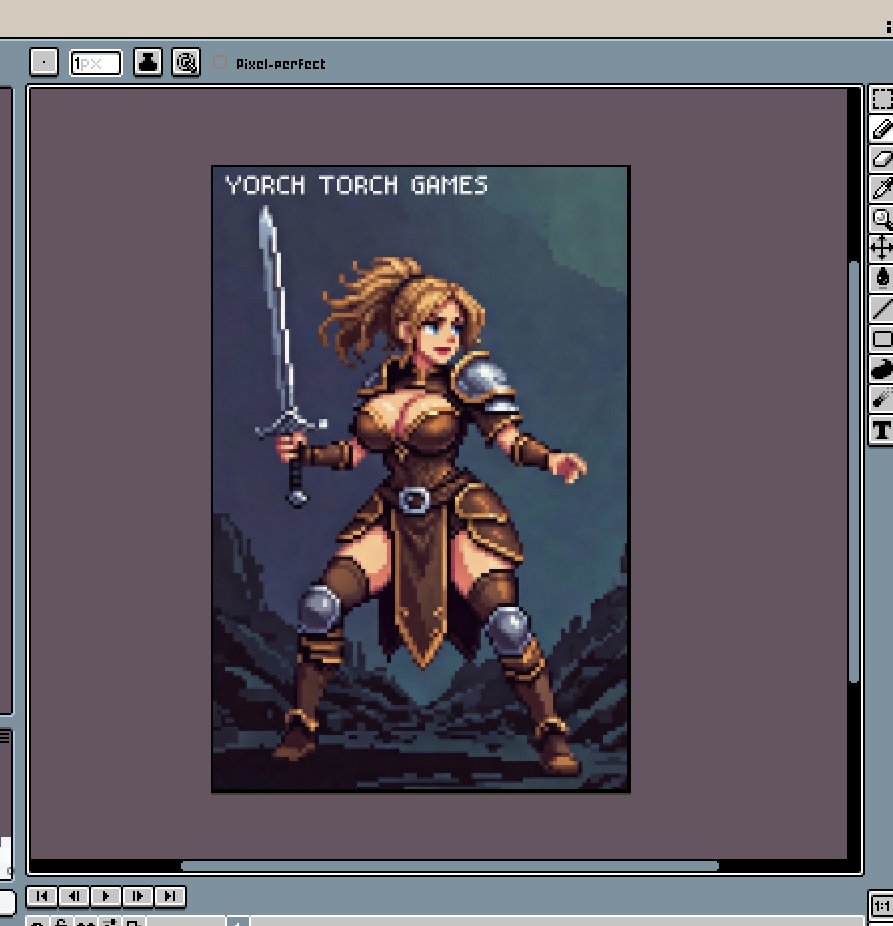
Task: Select the Paint Bucket tool
Action: coord(881,278)
